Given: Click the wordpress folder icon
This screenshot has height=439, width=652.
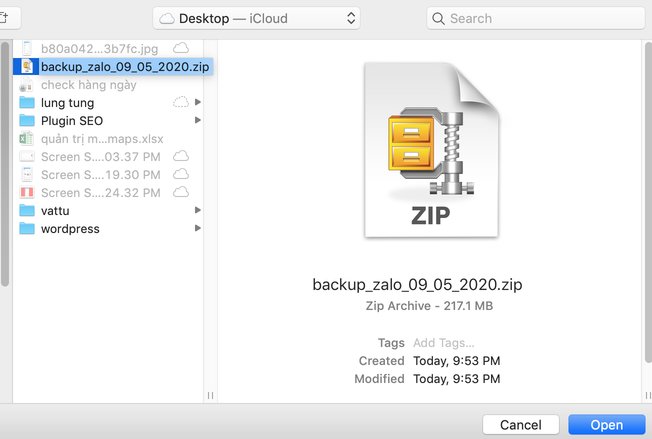Looking at the screenshot, I should (27, 229).
